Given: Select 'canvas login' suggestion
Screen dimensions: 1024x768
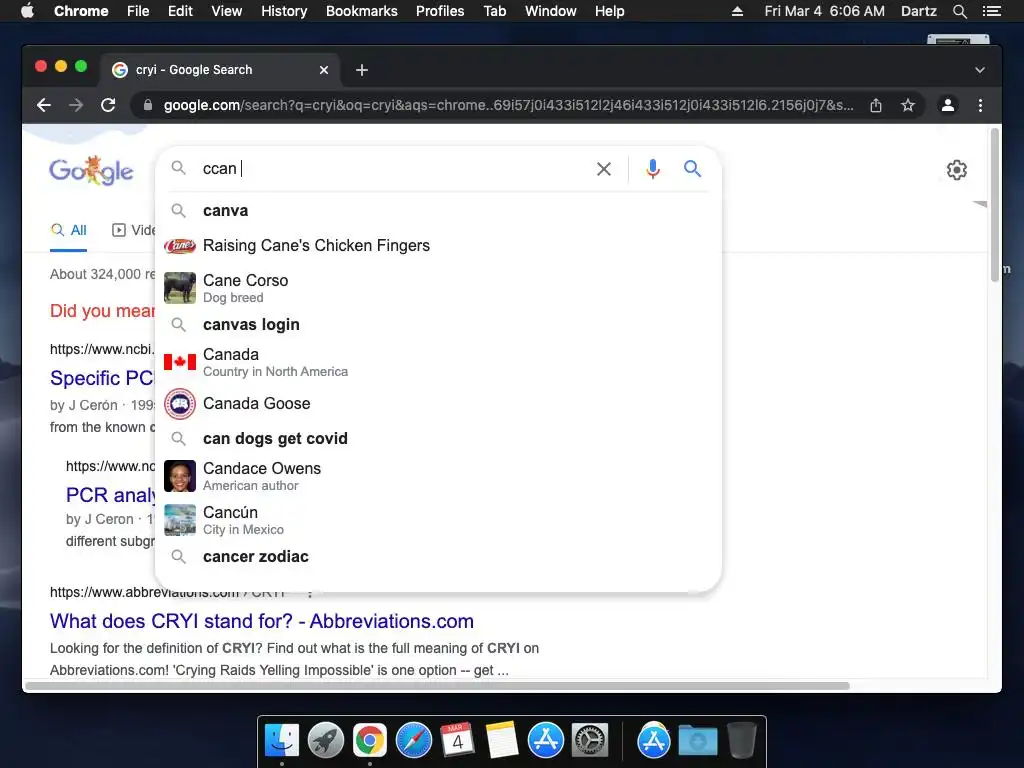Looking at the screenshot, I should pyautogui.click(x=438, y=325).
